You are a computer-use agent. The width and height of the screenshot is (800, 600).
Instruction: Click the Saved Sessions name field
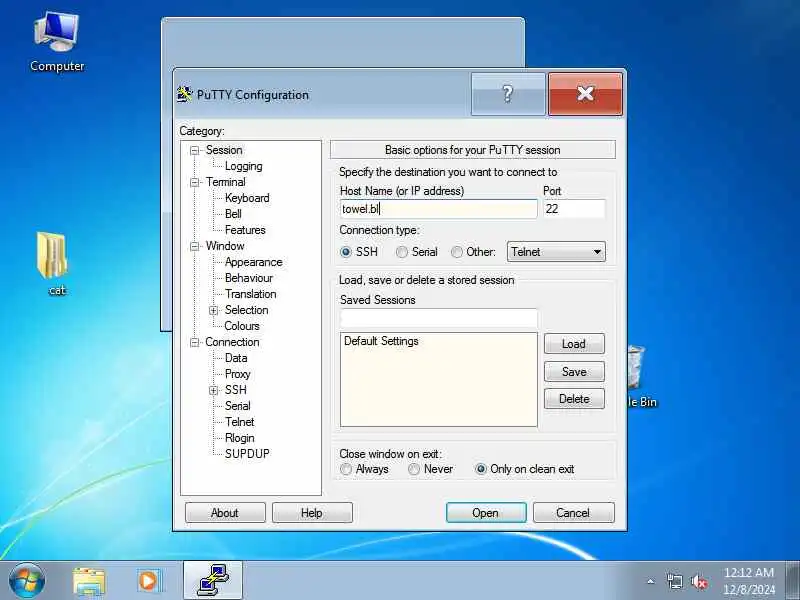click(x=438, y=318)
